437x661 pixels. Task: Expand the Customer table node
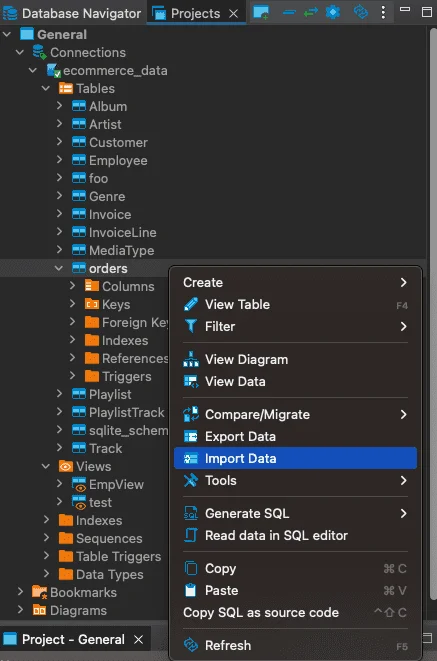click(59, 142)
